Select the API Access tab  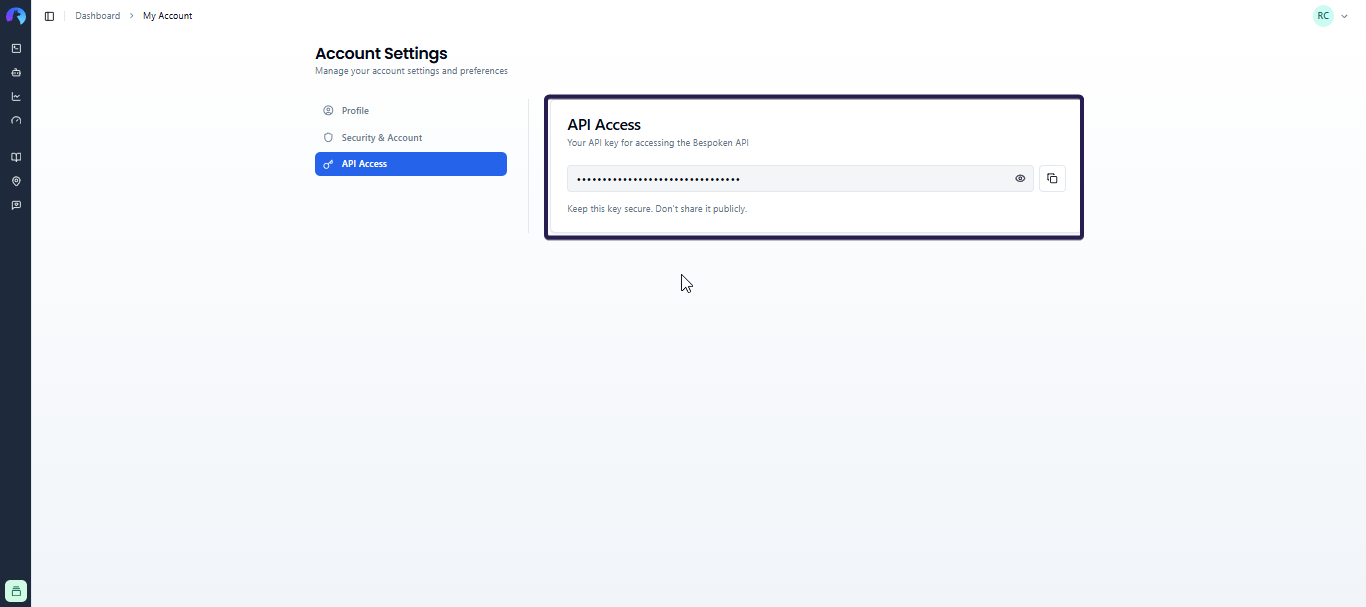[x=411, y=164]
